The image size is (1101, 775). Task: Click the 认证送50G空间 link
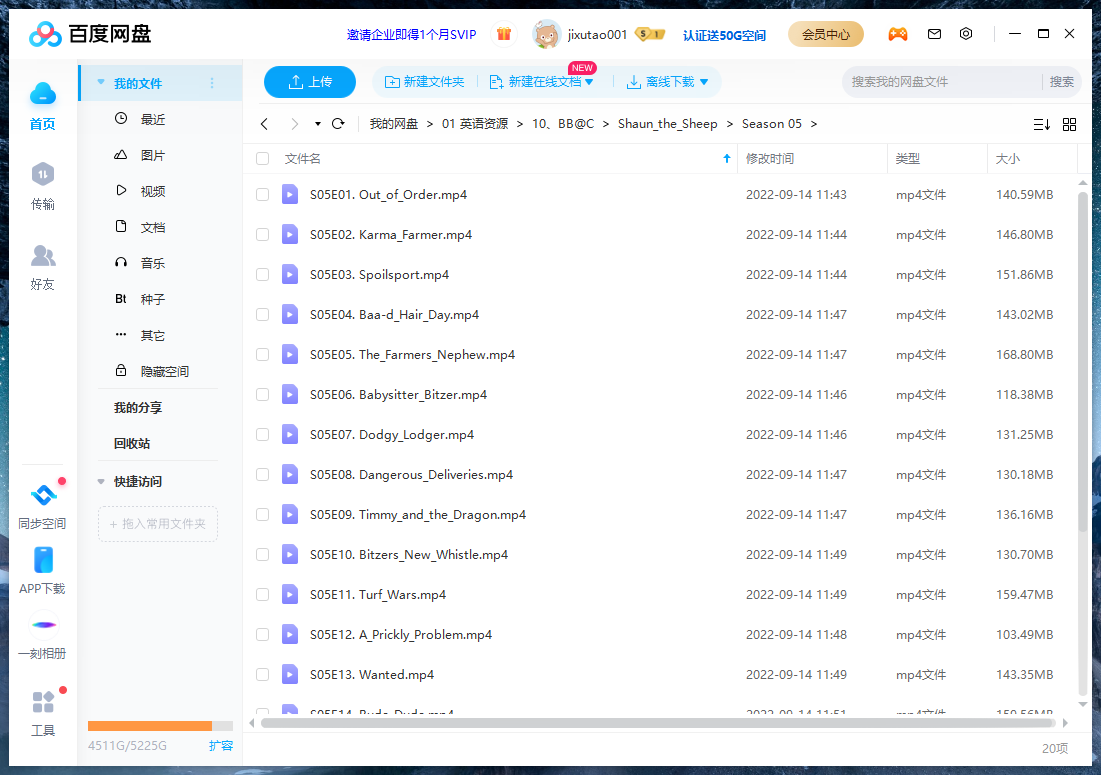[724, 35]
